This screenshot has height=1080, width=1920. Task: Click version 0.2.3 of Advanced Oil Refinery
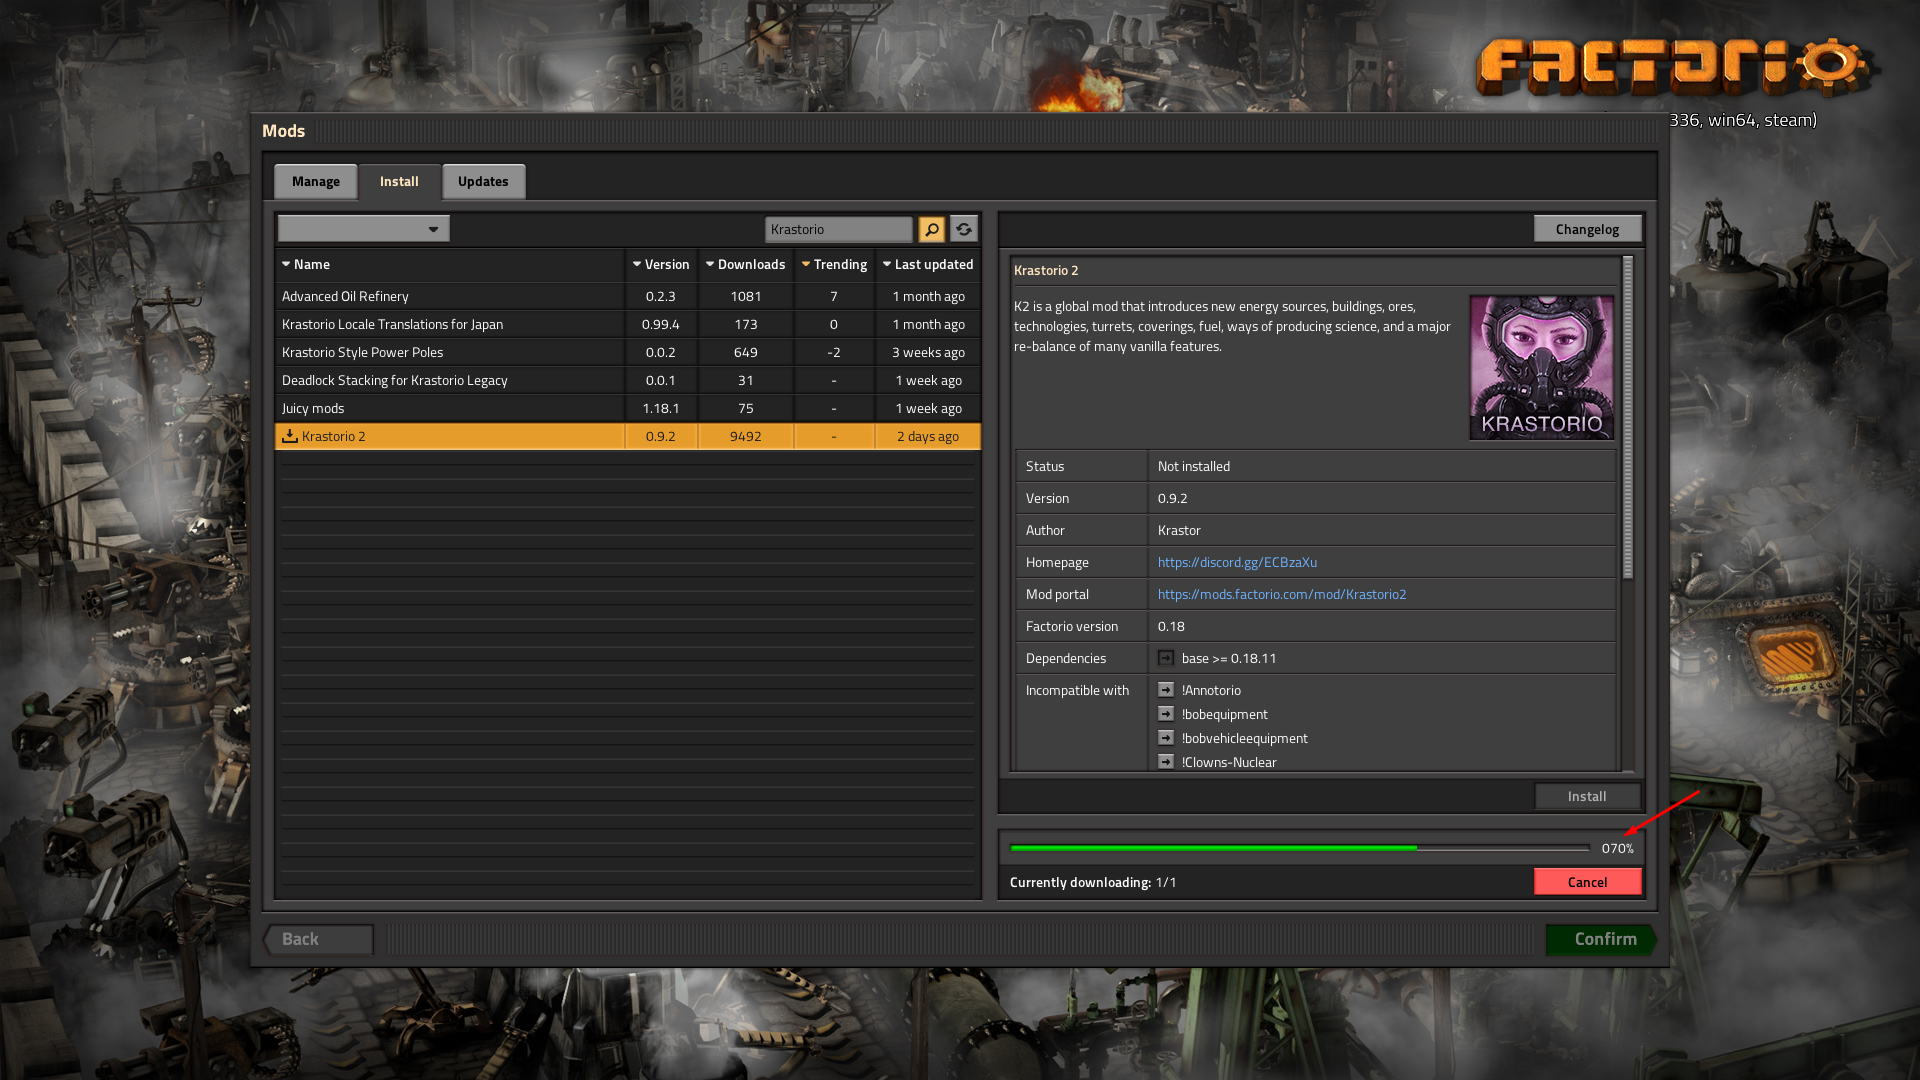pyautogui.click(x=661, y=296)
